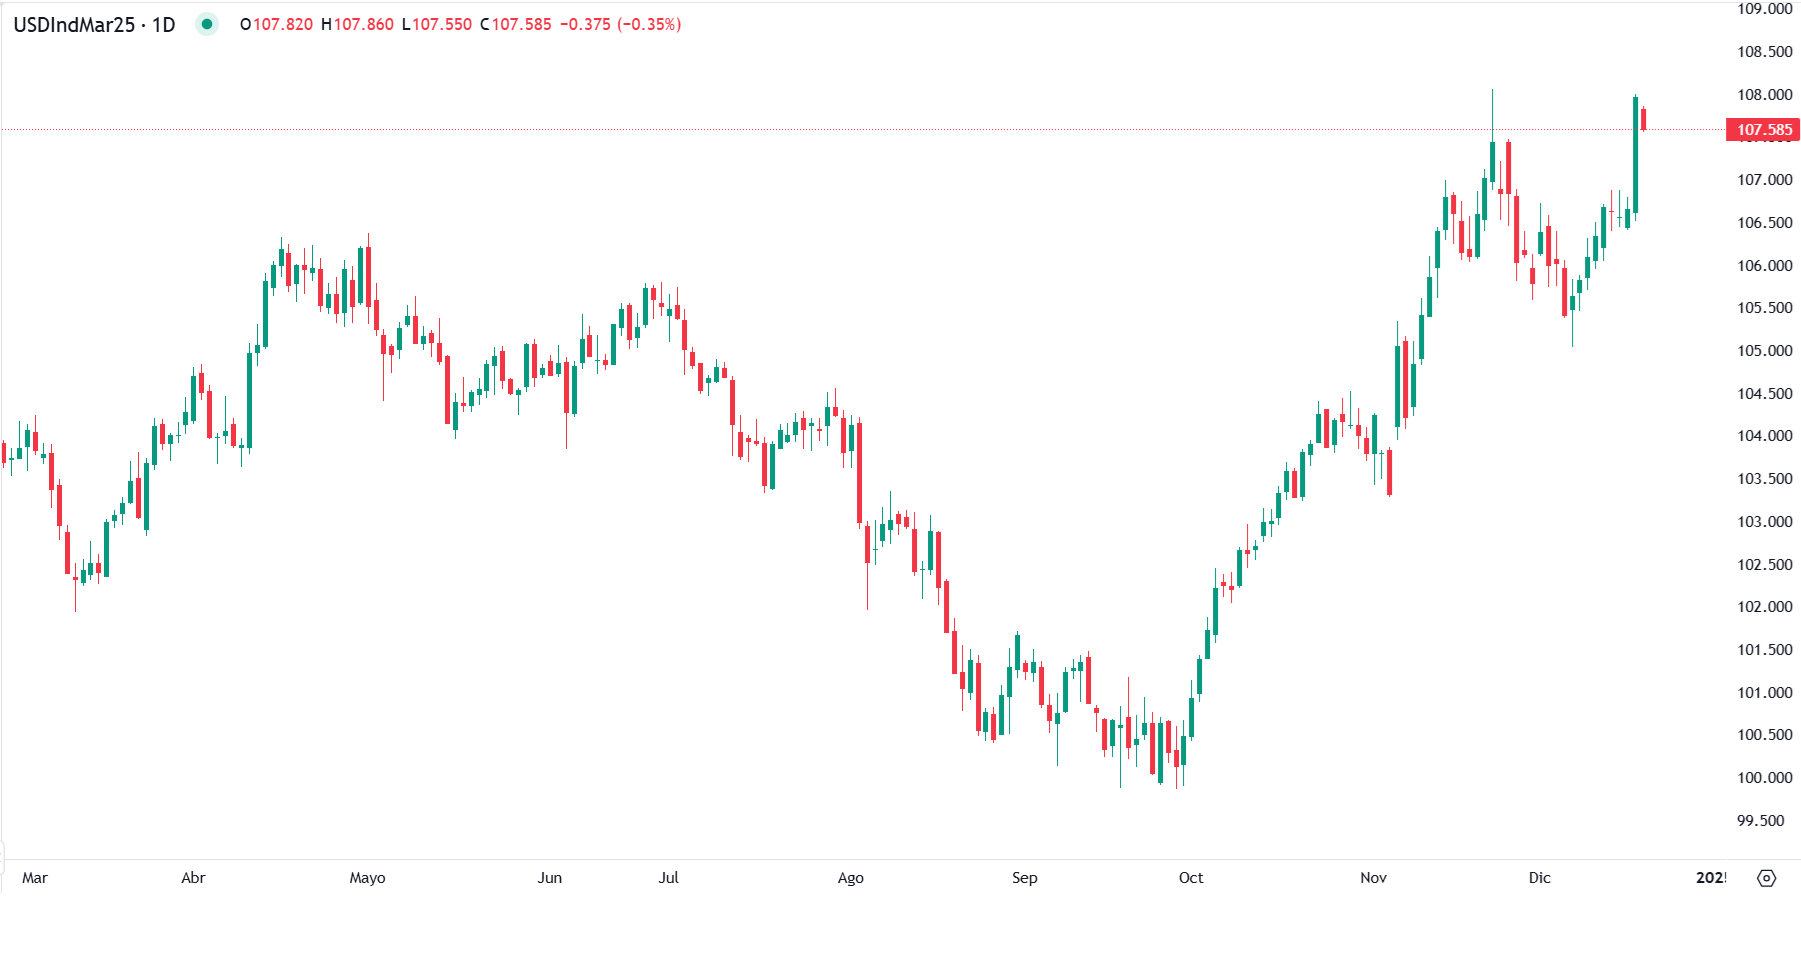Click the Sep label on time axis
Viewport: 1801px width, 962px height.
pyautogui.click(x=1025, y=878)
